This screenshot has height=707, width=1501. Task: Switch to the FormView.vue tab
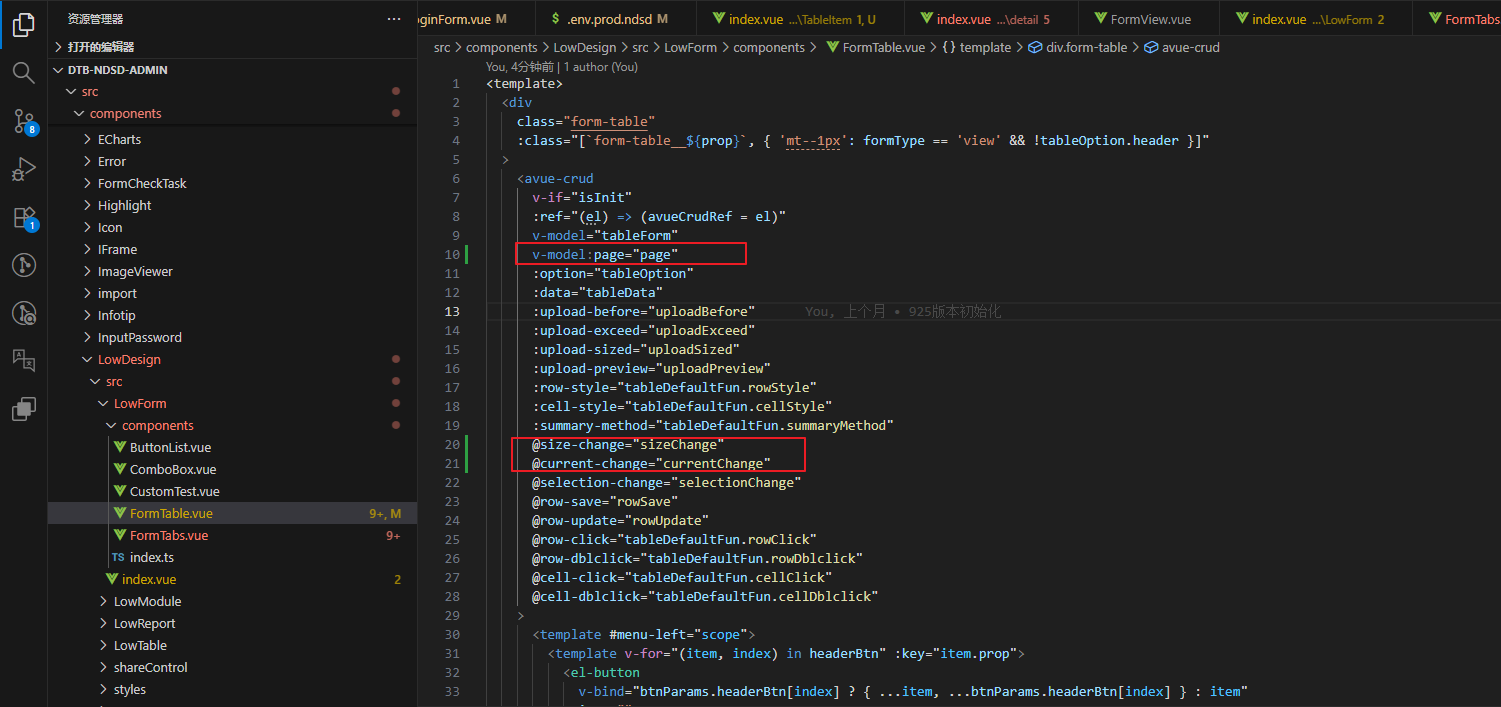(1150, 19)
